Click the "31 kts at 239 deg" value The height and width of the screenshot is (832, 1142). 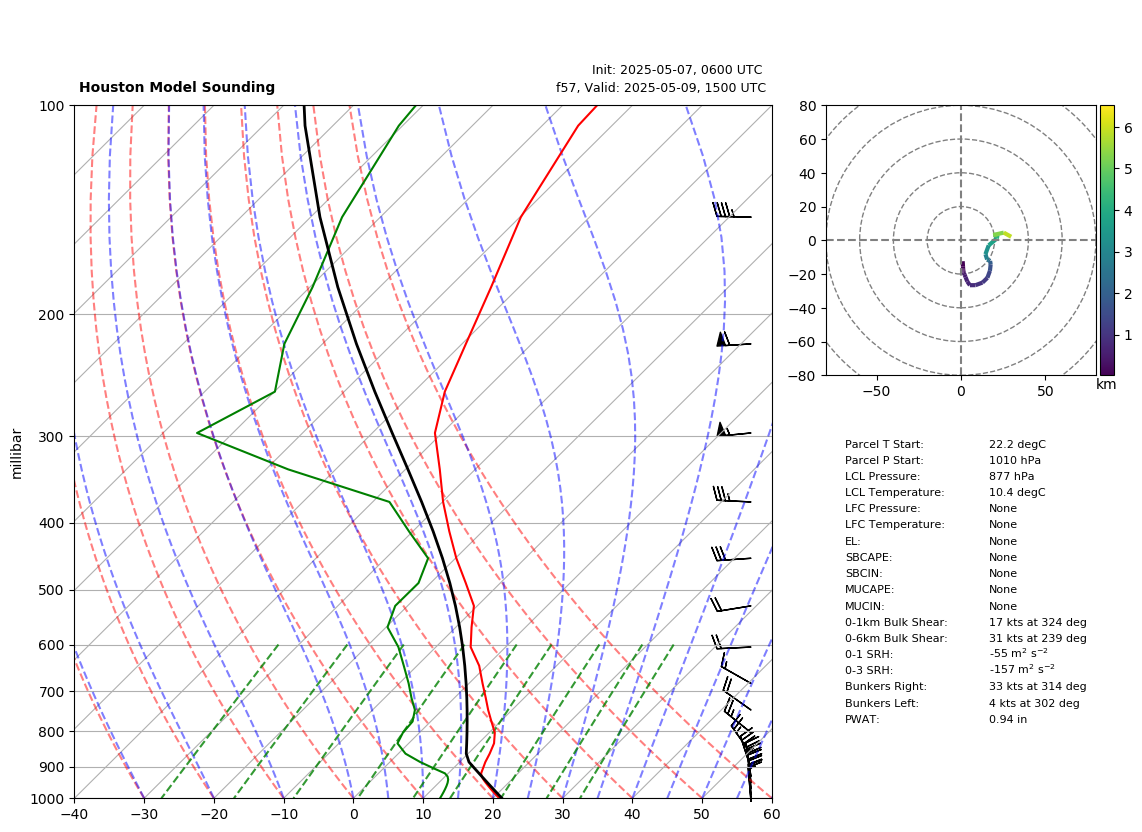coord(1038,638)
